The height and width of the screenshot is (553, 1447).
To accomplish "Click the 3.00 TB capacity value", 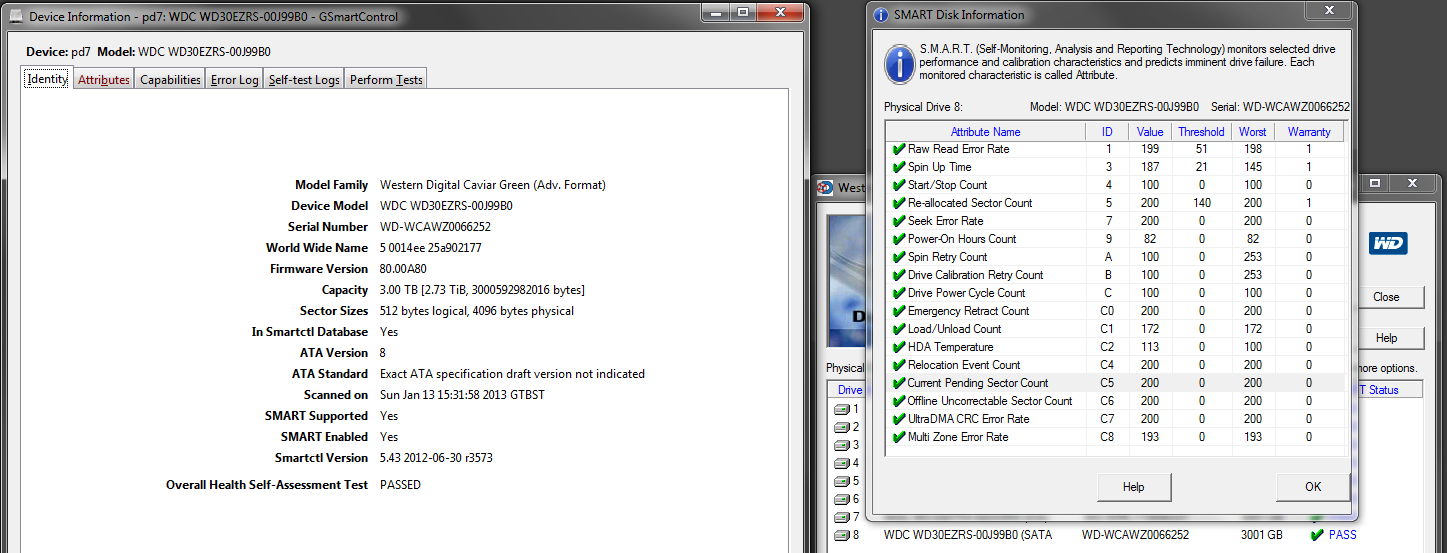I will coord(482,290).
